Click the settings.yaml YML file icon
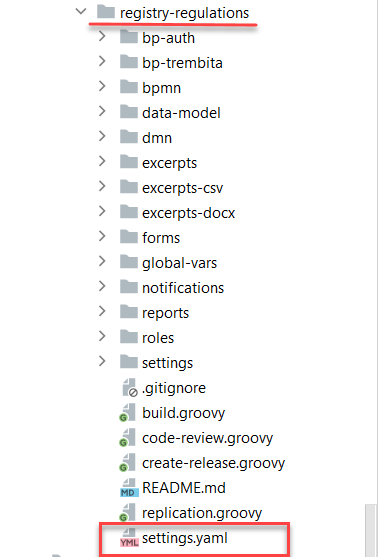The image size is (378, 557). 129,538
